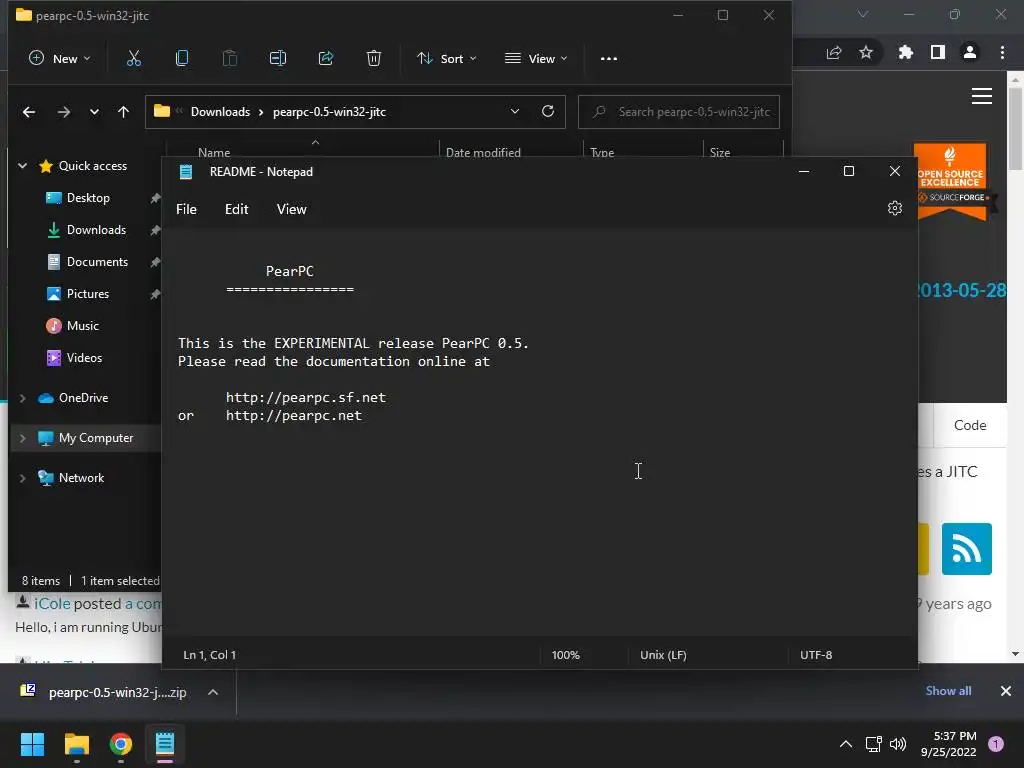Expand the Network tree node
The width and height of the screenshot is (1024, 768).
[x=22, y=478]
